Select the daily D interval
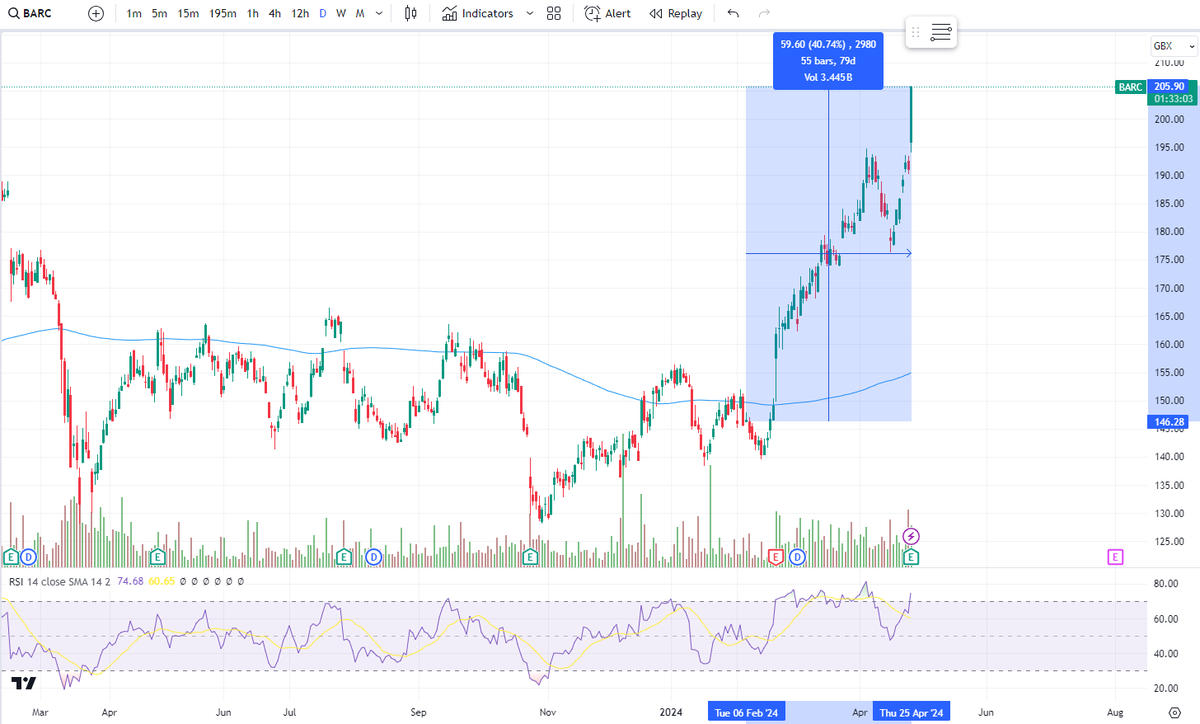The width and height of the screenshot is (1200, 724). (x=322, y=14)
